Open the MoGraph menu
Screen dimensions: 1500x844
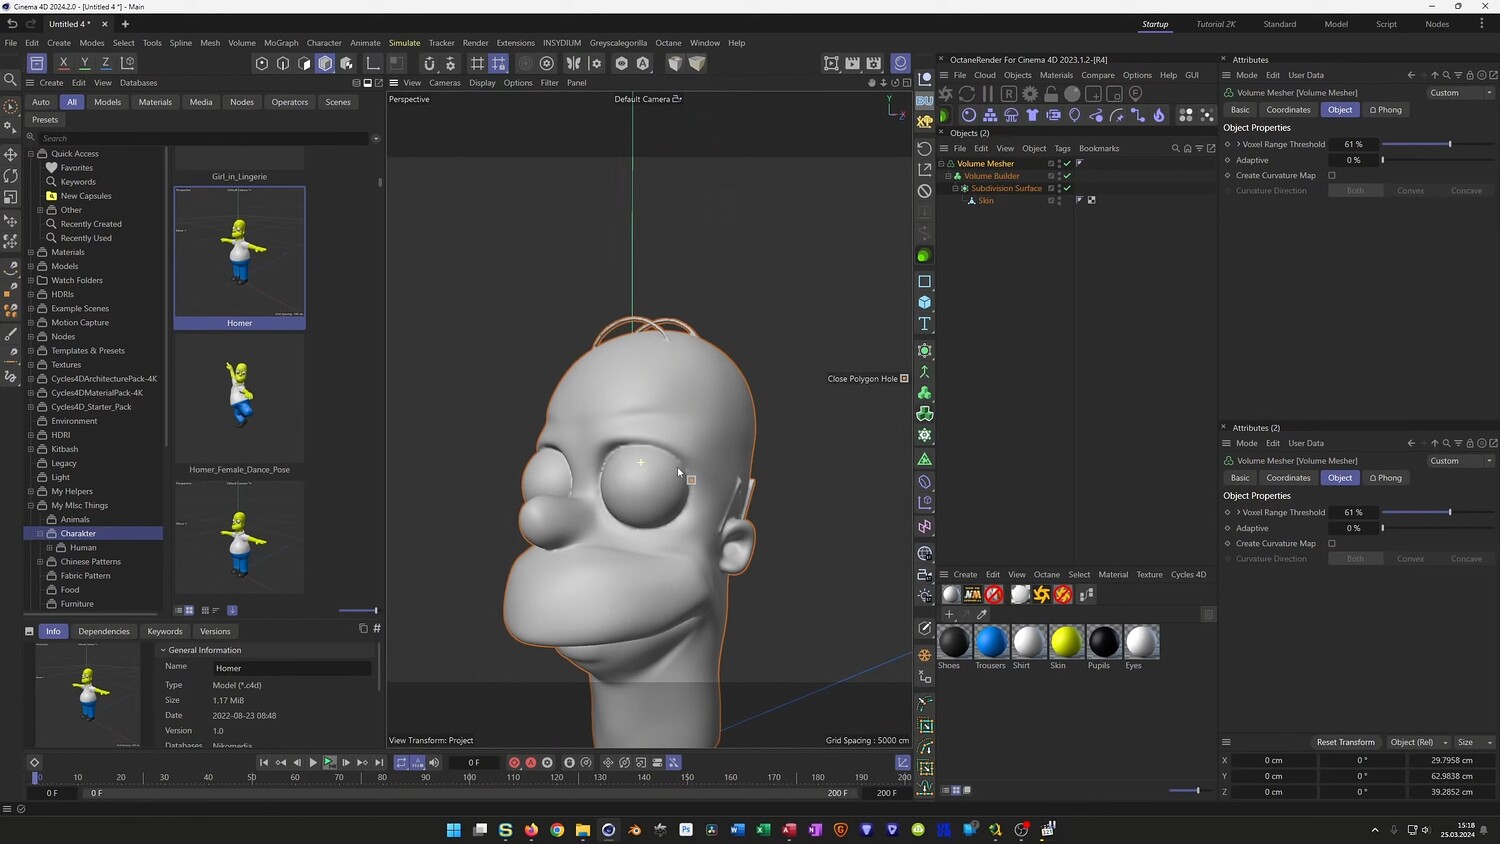(x=281, y=43)
